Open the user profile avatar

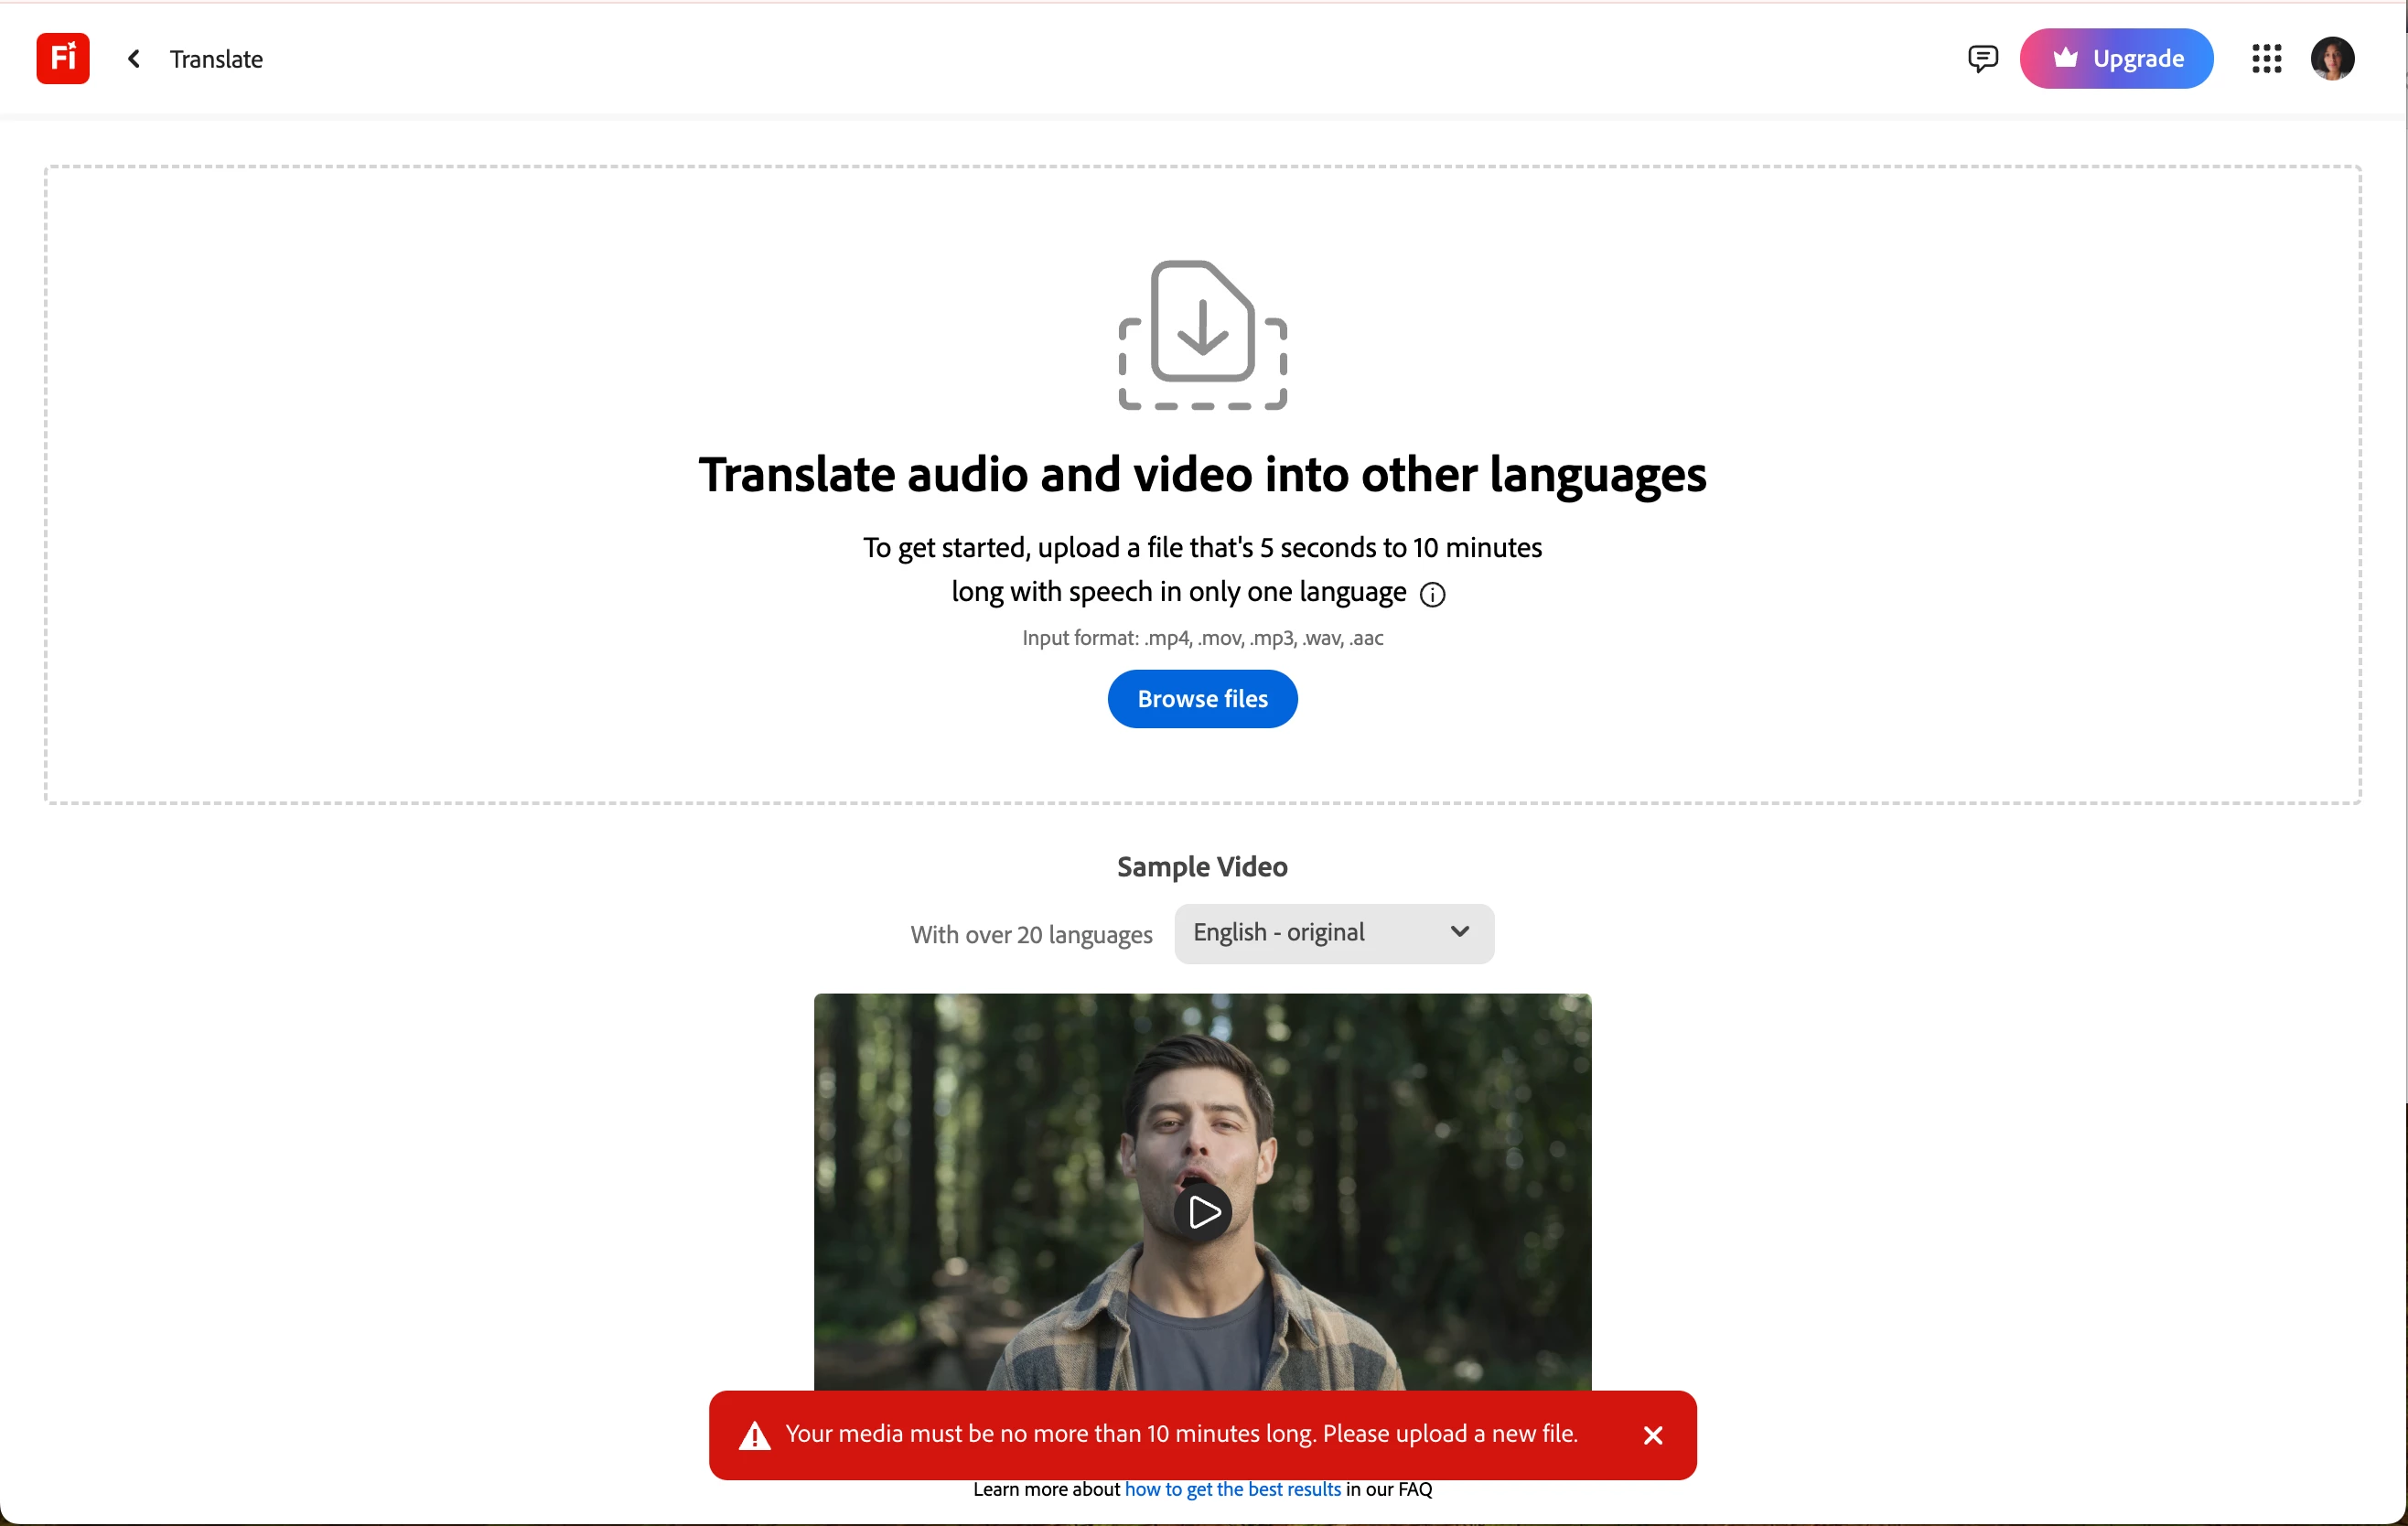click(x=2331, y=58)
